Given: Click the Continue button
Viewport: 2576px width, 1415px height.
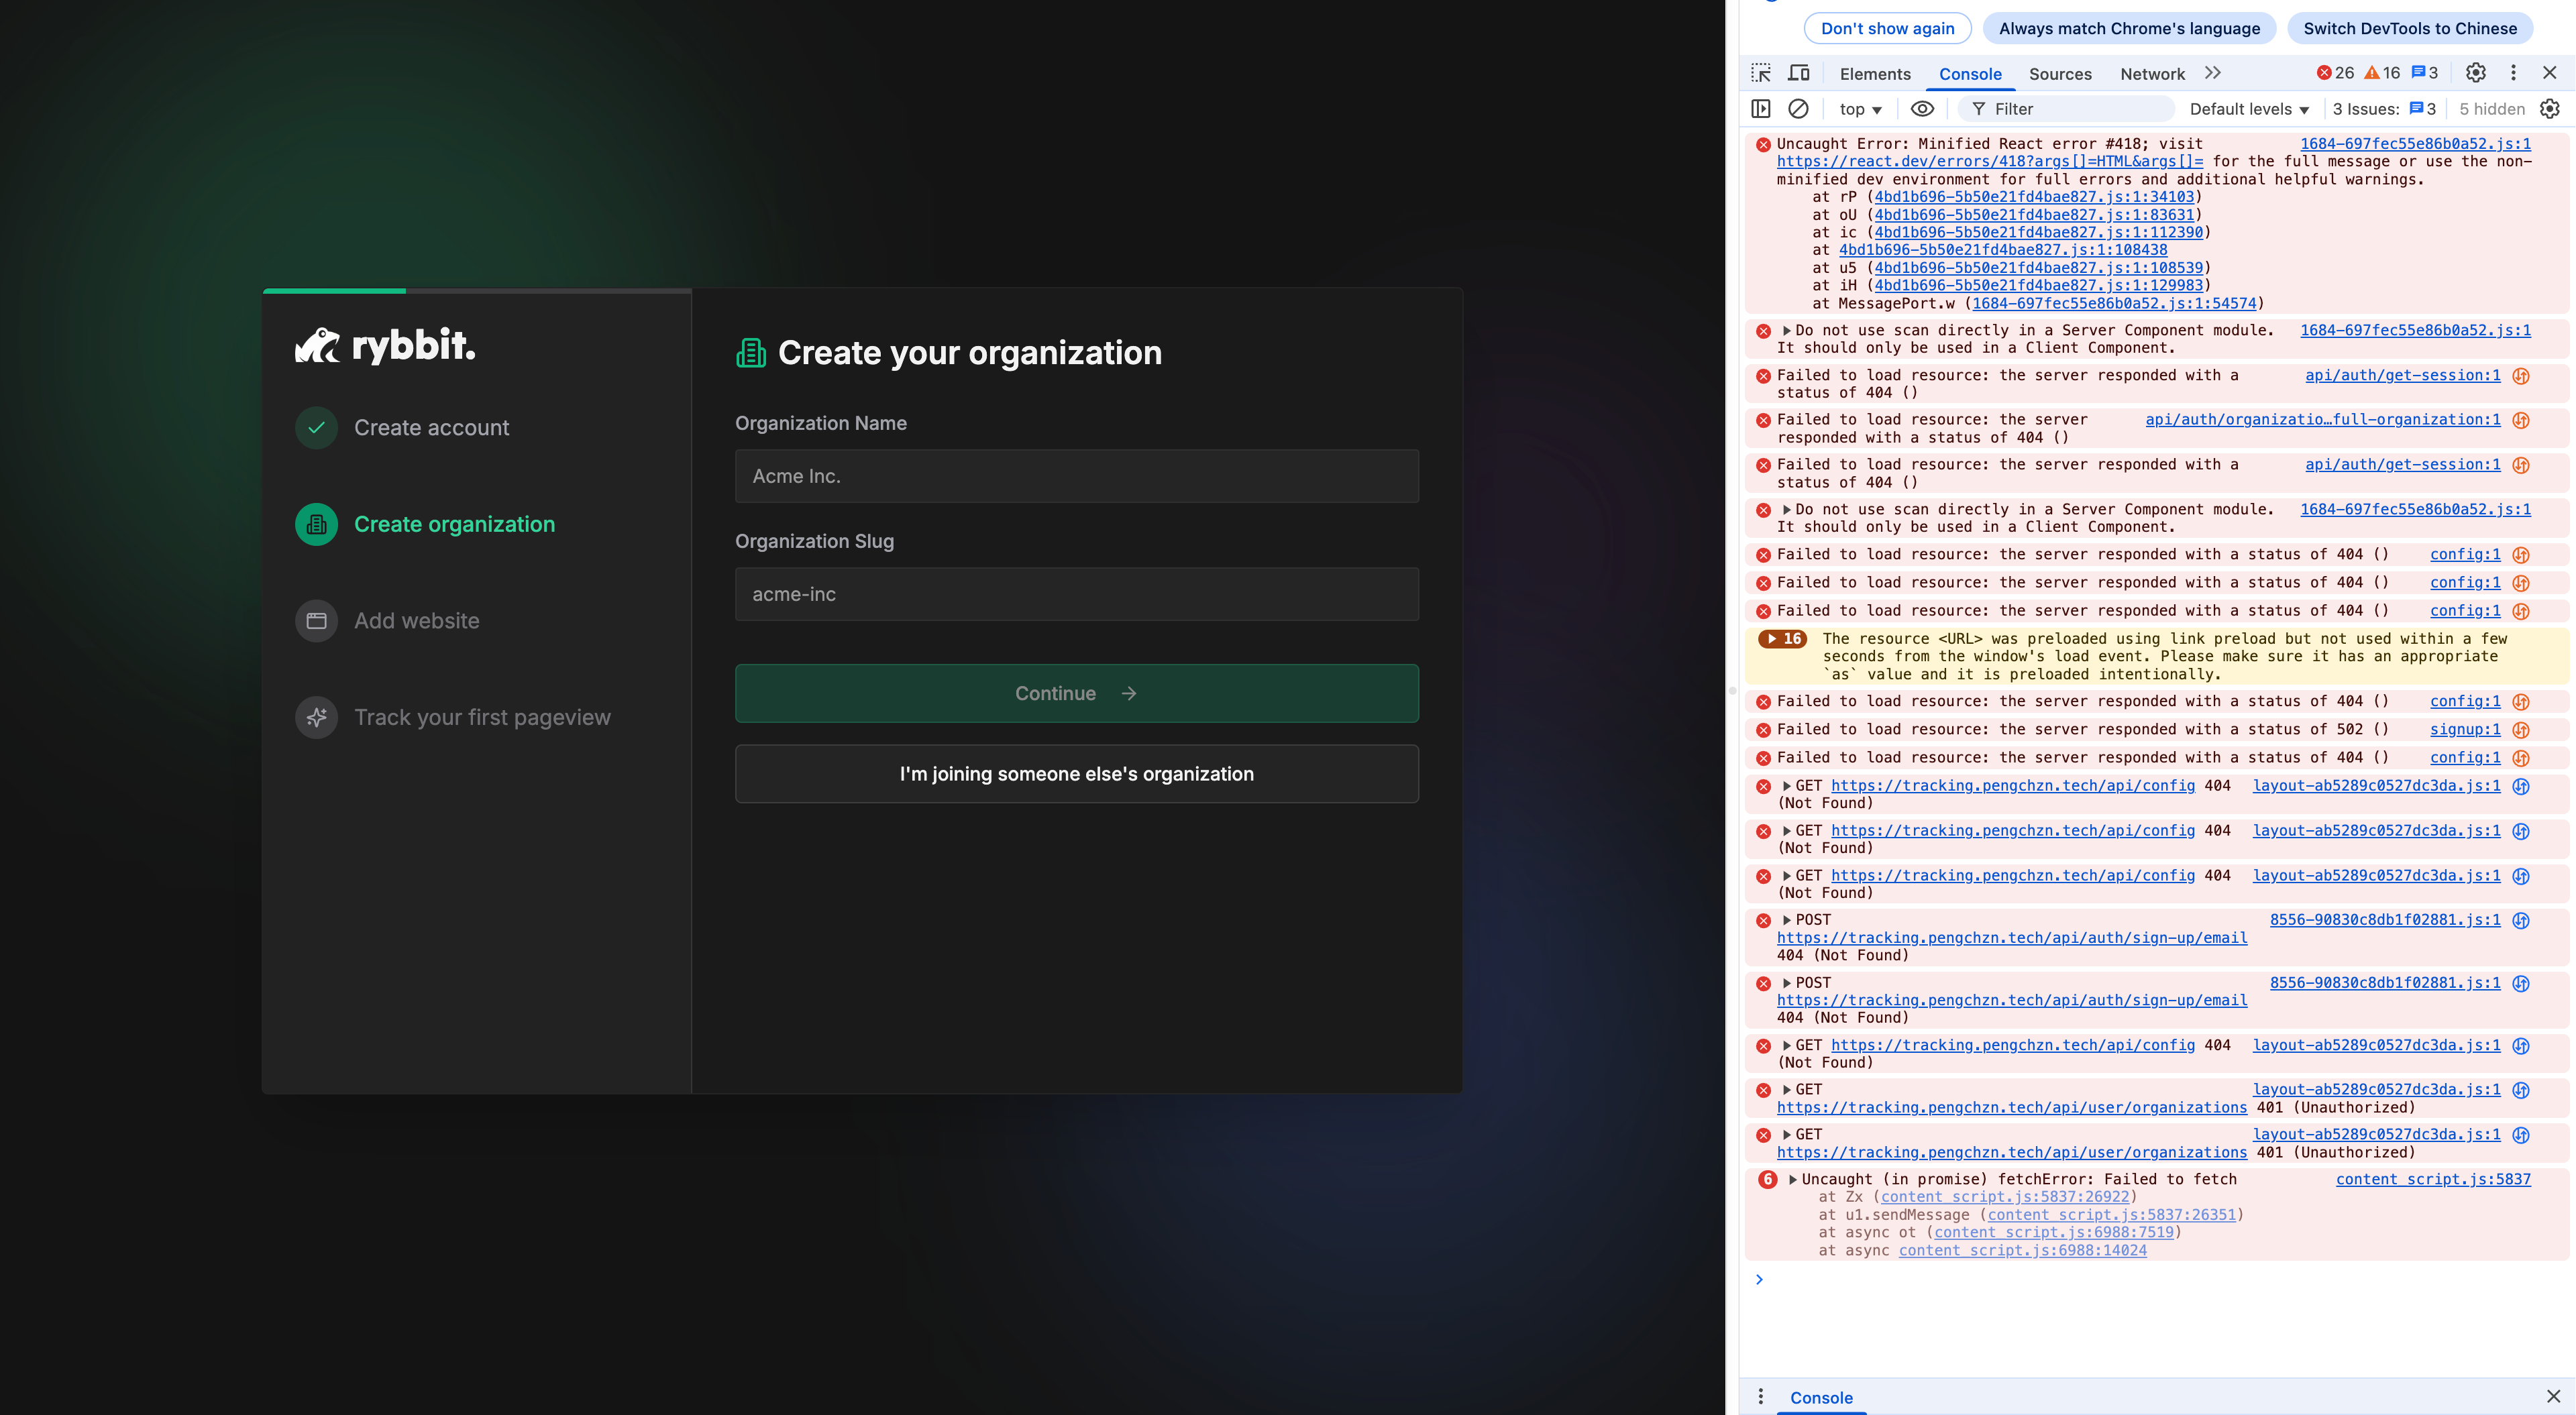Looking at the screenshot, I should click(1076, 694).
